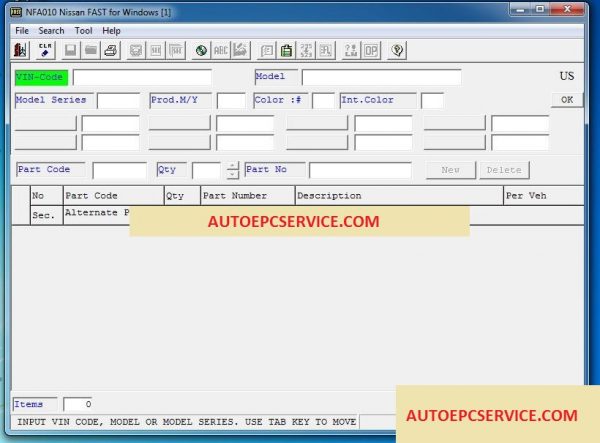Minimize the Nissan FAST window
Image resolution: width=600 pixels, height=443 pixels.
tap(520, 9)
